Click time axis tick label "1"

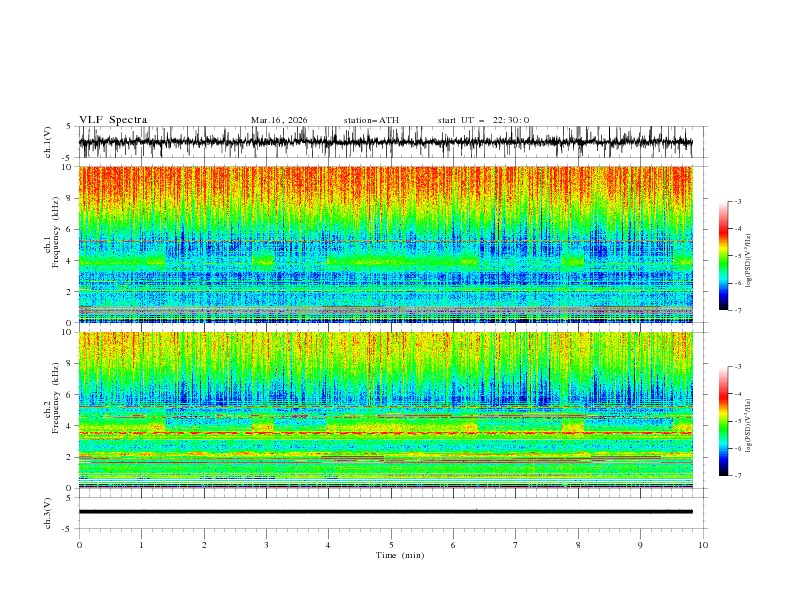(x=141, y=545)
